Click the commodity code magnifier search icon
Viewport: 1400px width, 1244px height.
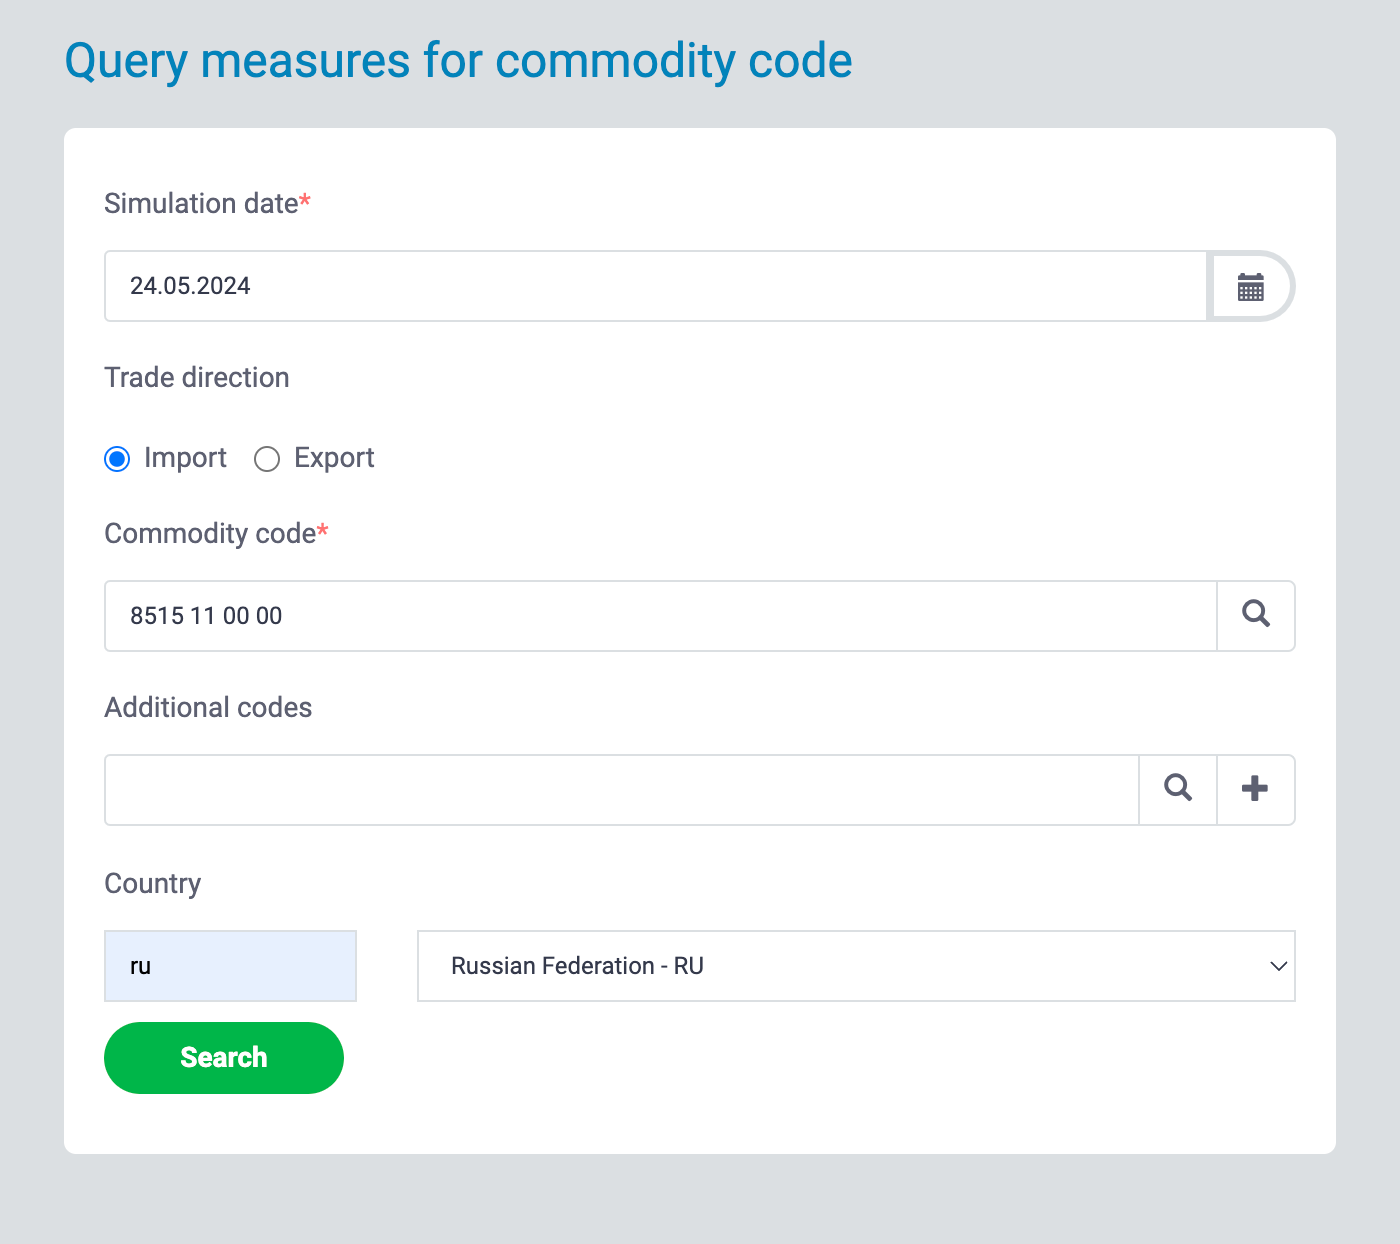[1256, 615]
